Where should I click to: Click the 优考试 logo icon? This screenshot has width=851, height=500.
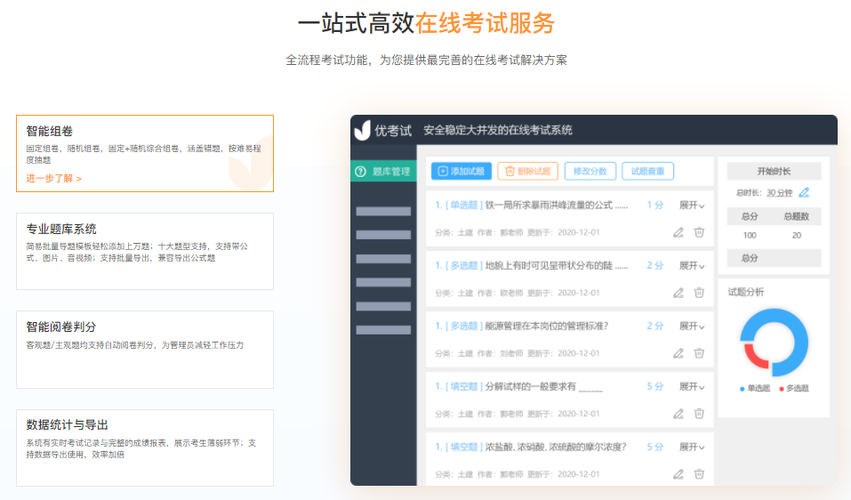pyautogui.click(x=362, y=131)
